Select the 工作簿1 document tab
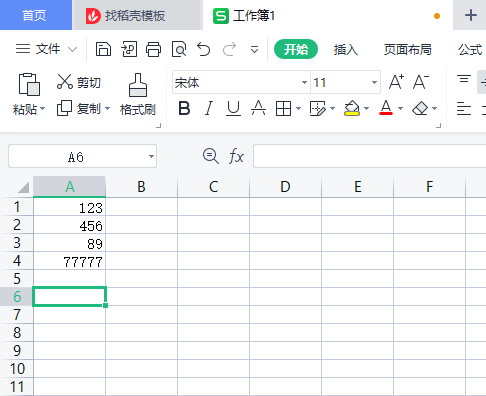This screenshot has height=396, width=486. pos(327,15)
